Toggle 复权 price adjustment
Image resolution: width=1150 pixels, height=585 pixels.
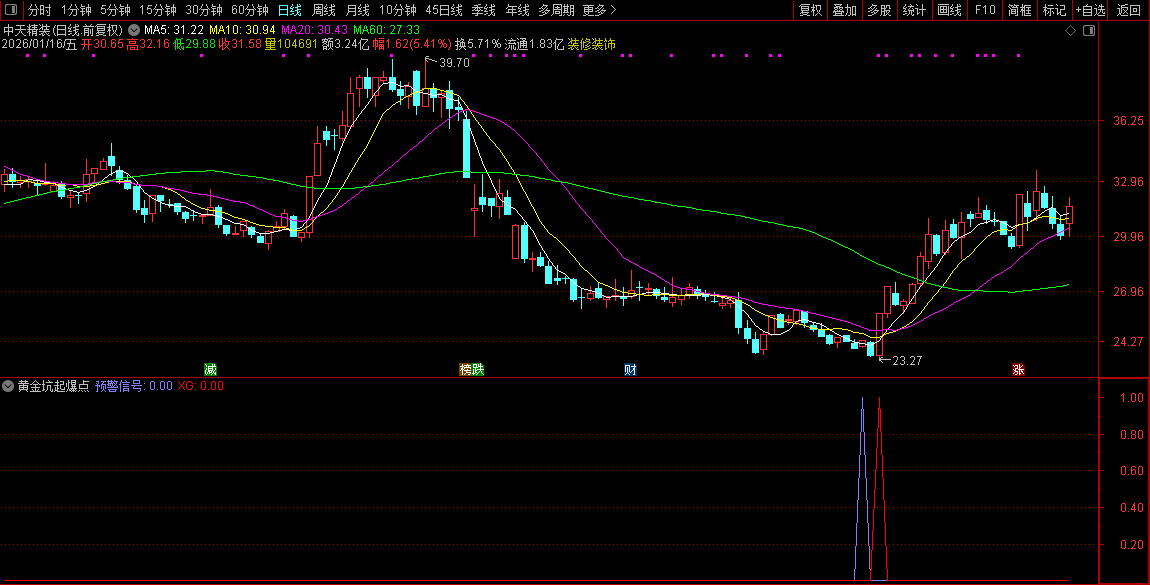pyautogui.click(x=810, y=10)
